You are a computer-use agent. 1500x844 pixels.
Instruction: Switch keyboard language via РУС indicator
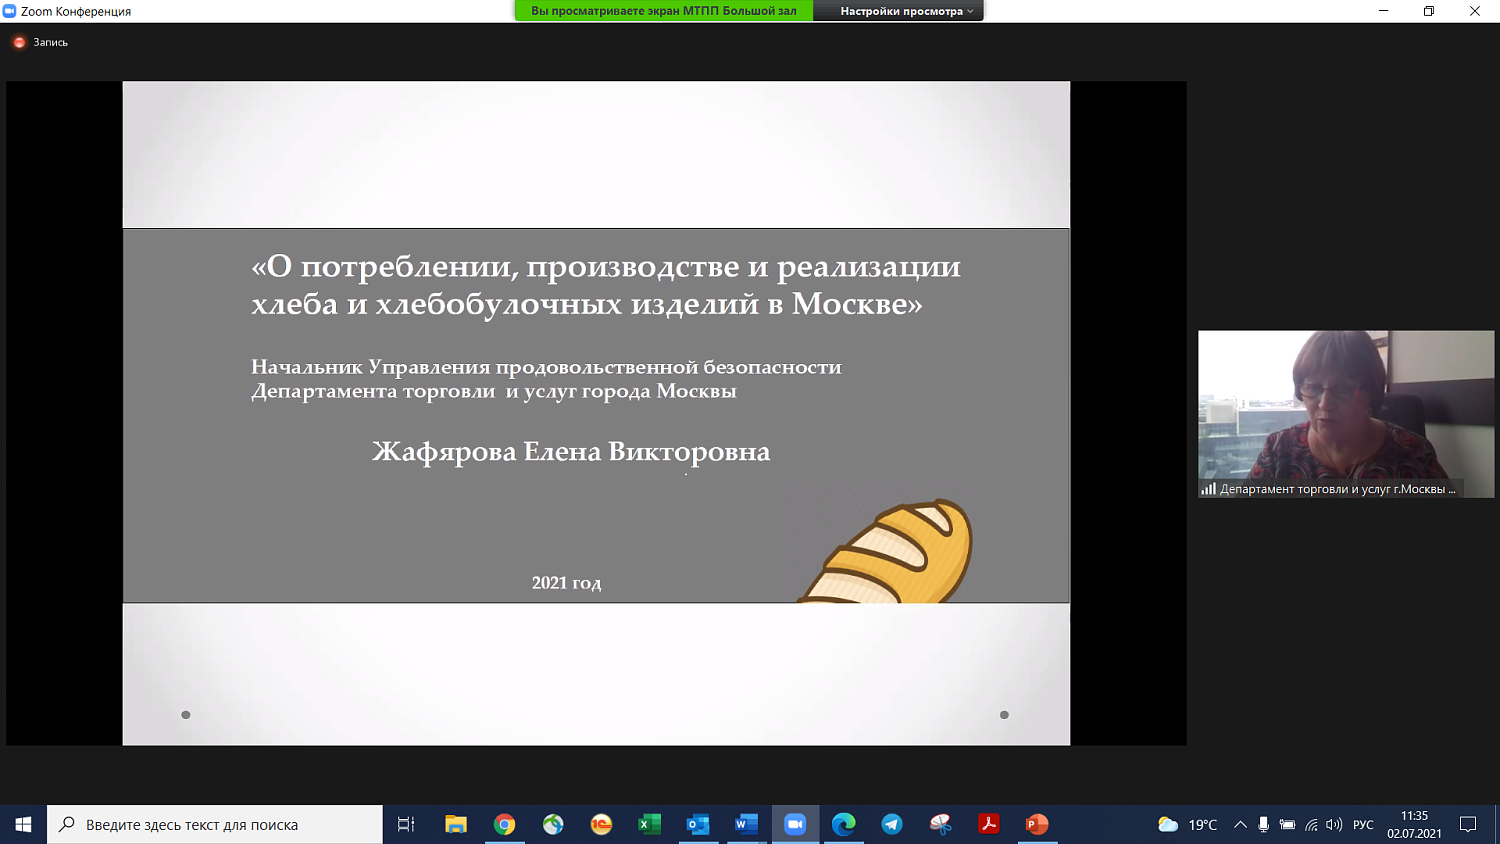[x=1363, y=824]
